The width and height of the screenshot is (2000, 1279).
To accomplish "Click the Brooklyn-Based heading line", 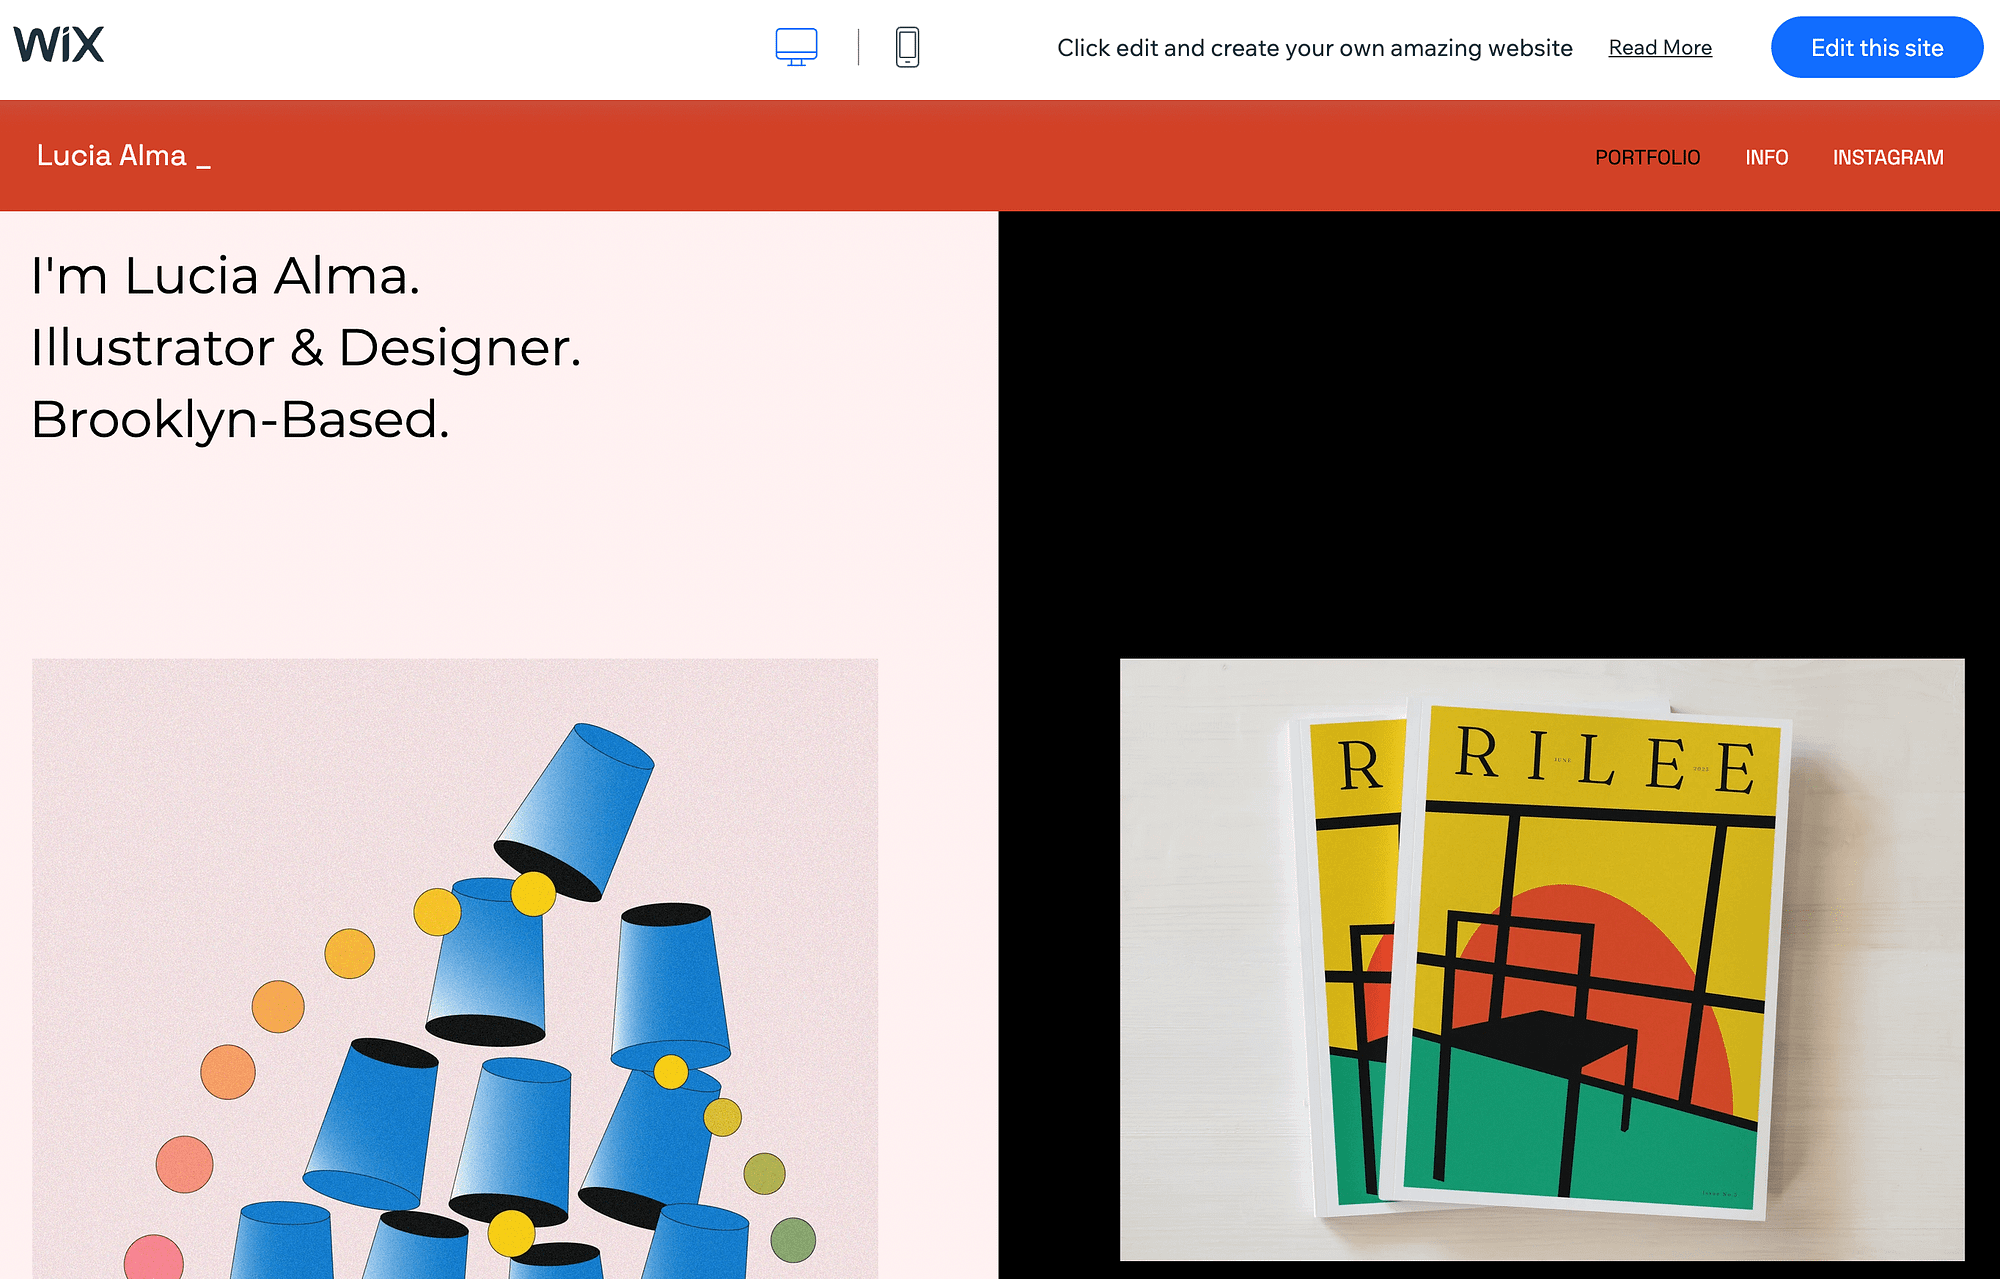I will pyautogui.click(x=240, y=420).
